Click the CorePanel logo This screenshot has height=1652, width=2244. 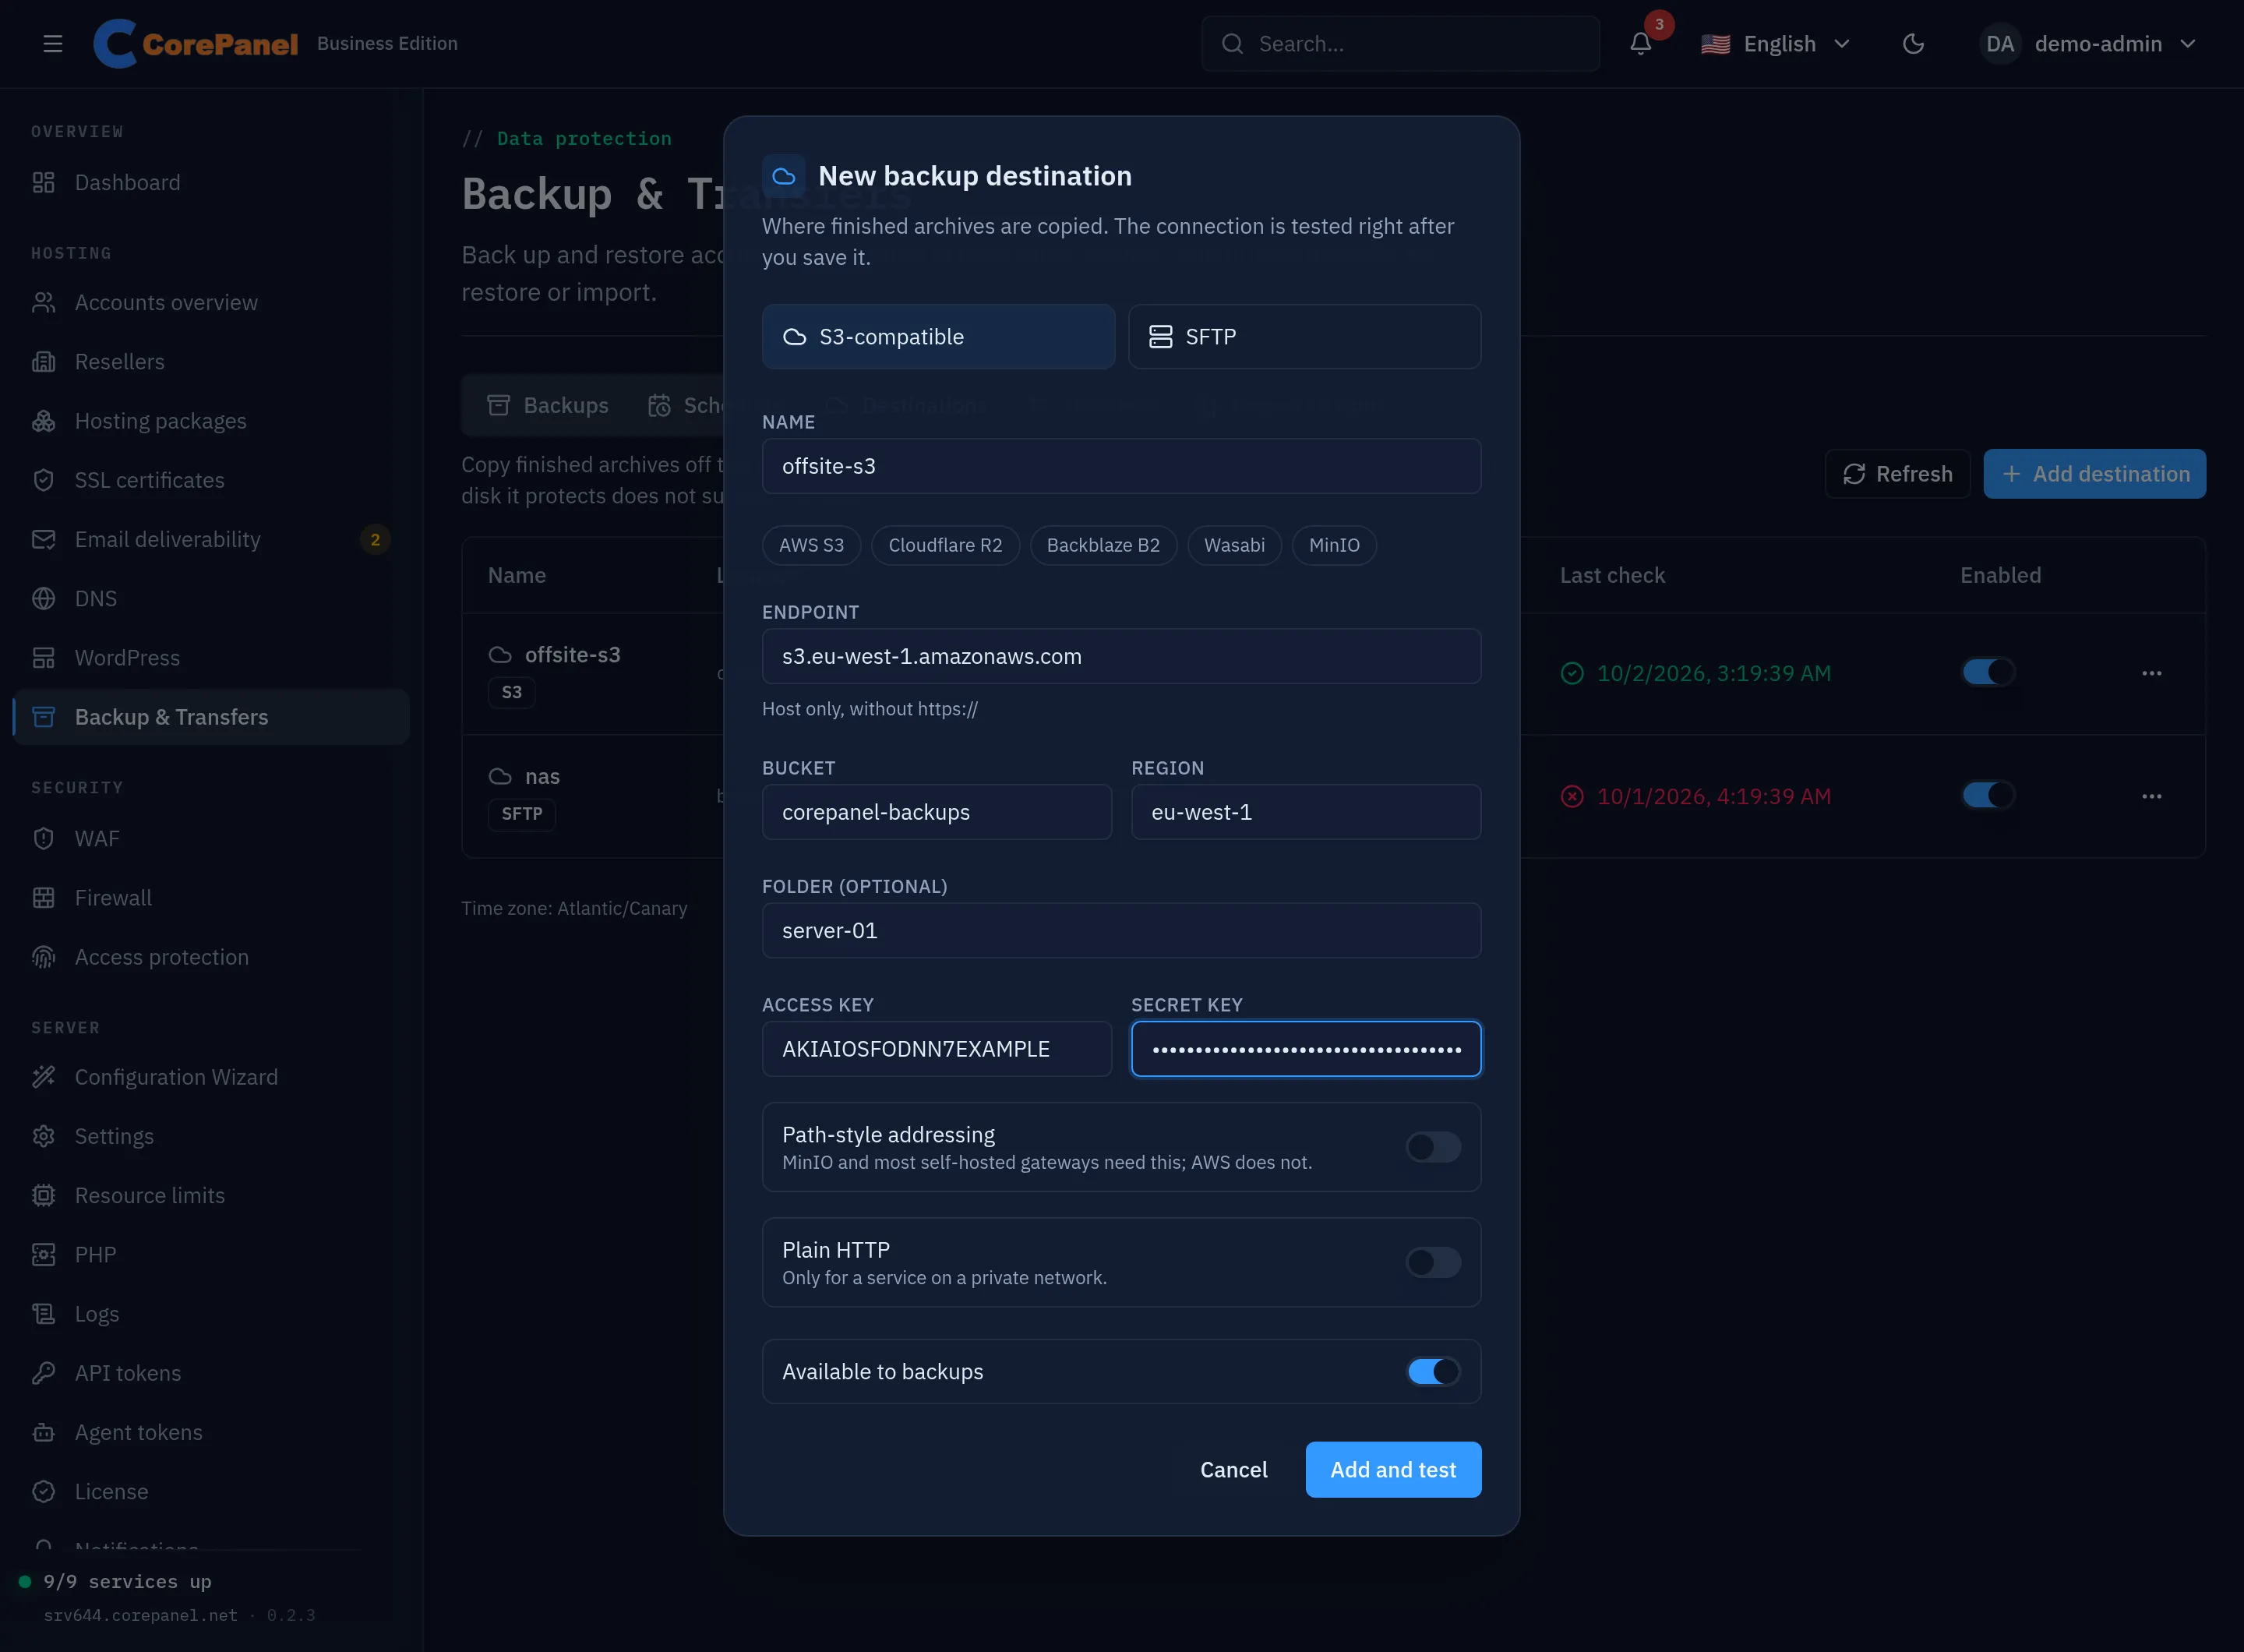click(x=196, y=44)
